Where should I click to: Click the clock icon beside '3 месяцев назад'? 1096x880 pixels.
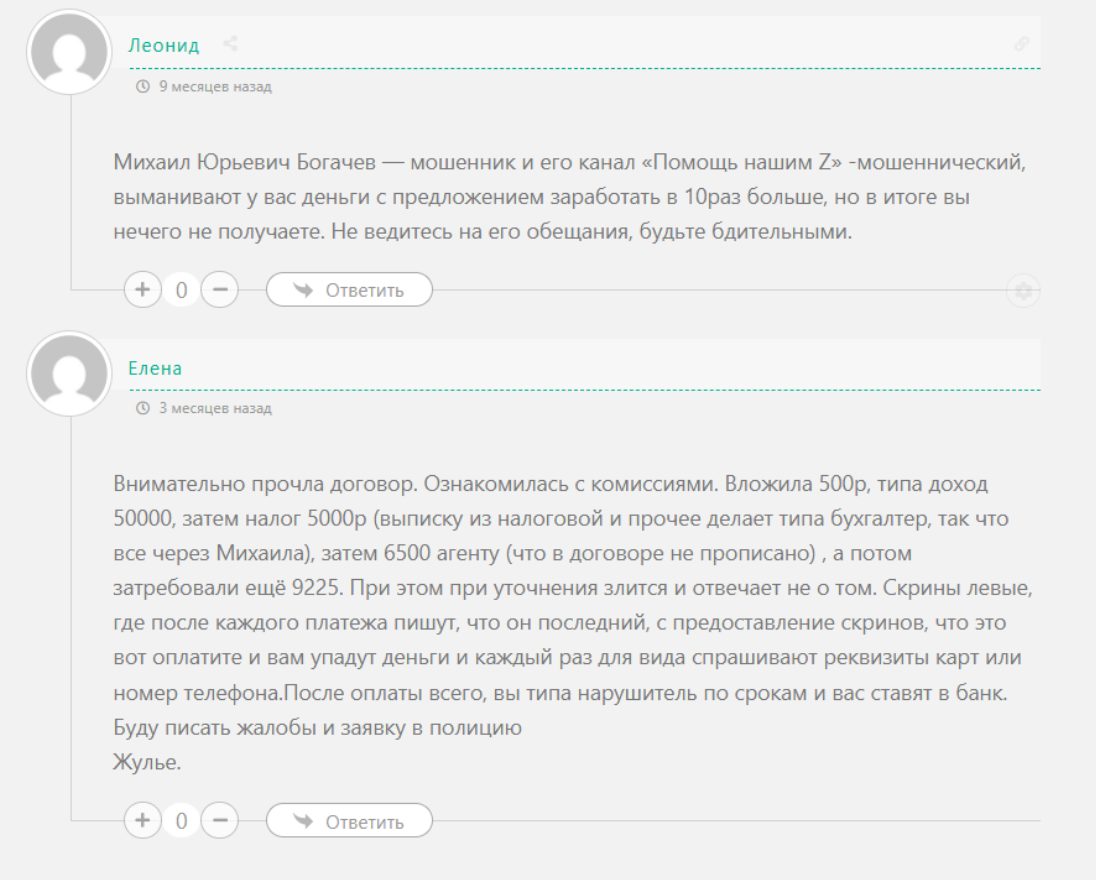coord(142,409)
